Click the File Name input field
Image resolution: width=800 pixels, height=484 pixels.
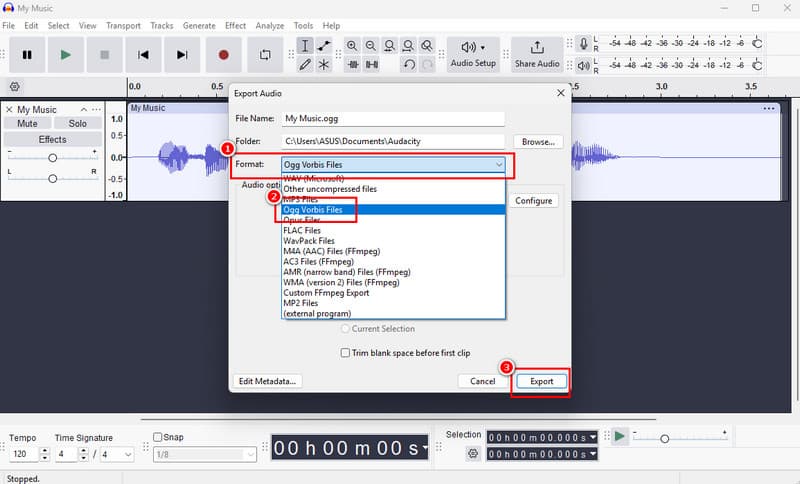[x=393, y=118]
